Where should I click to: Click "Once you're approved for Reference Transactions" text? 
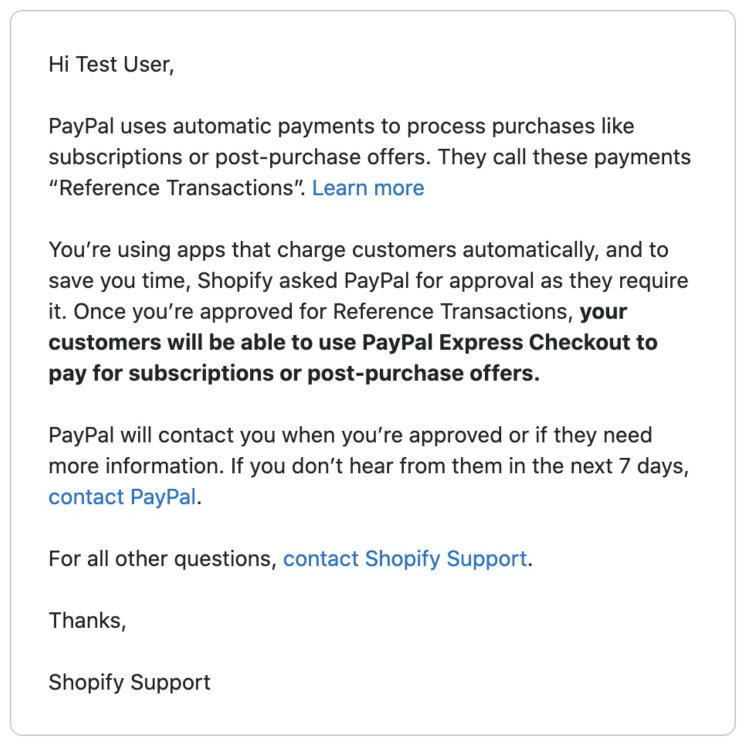323,312
